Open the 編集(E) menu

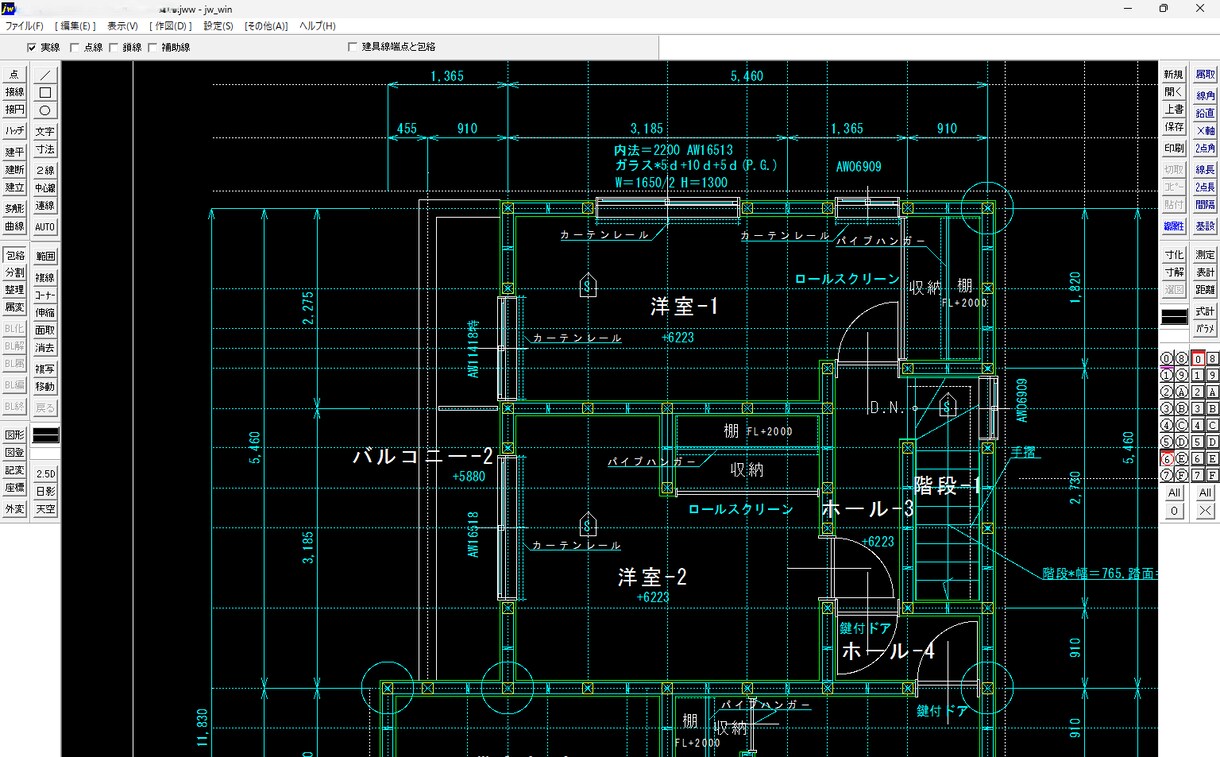click(75, 25)
